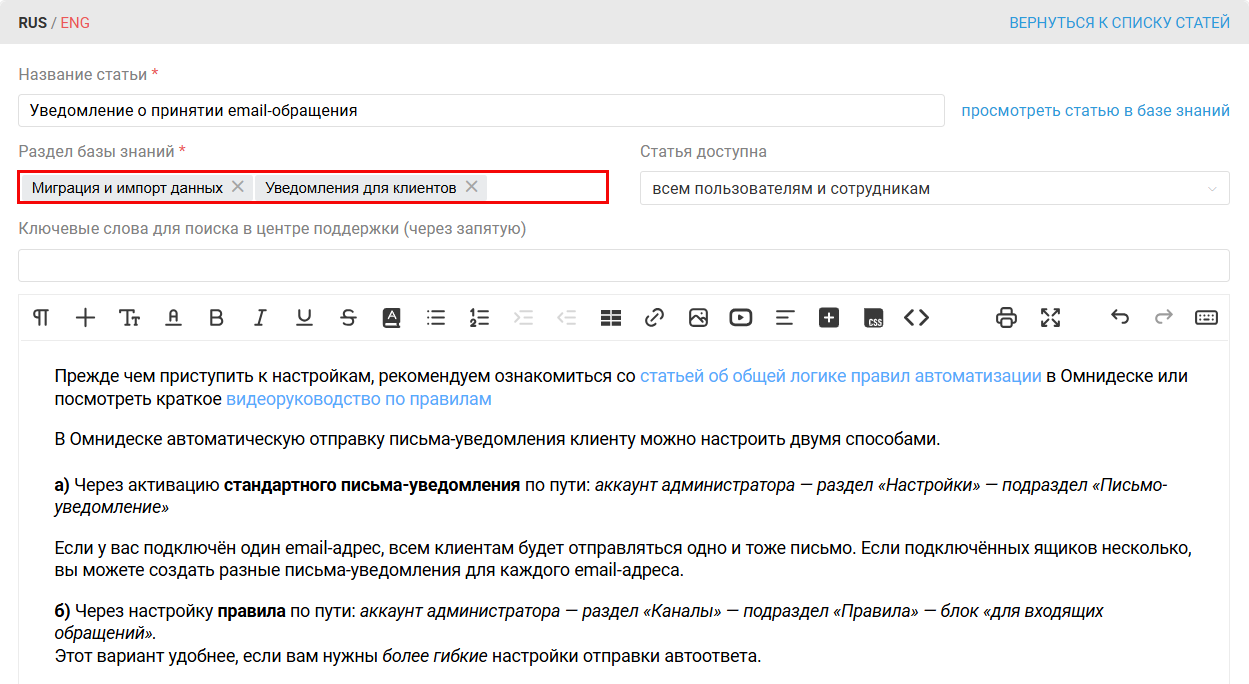Toggle fullscreen editor mode
Image resolution: width=1249 pixels, height=684 pixels.
[x=1050, y=318]
